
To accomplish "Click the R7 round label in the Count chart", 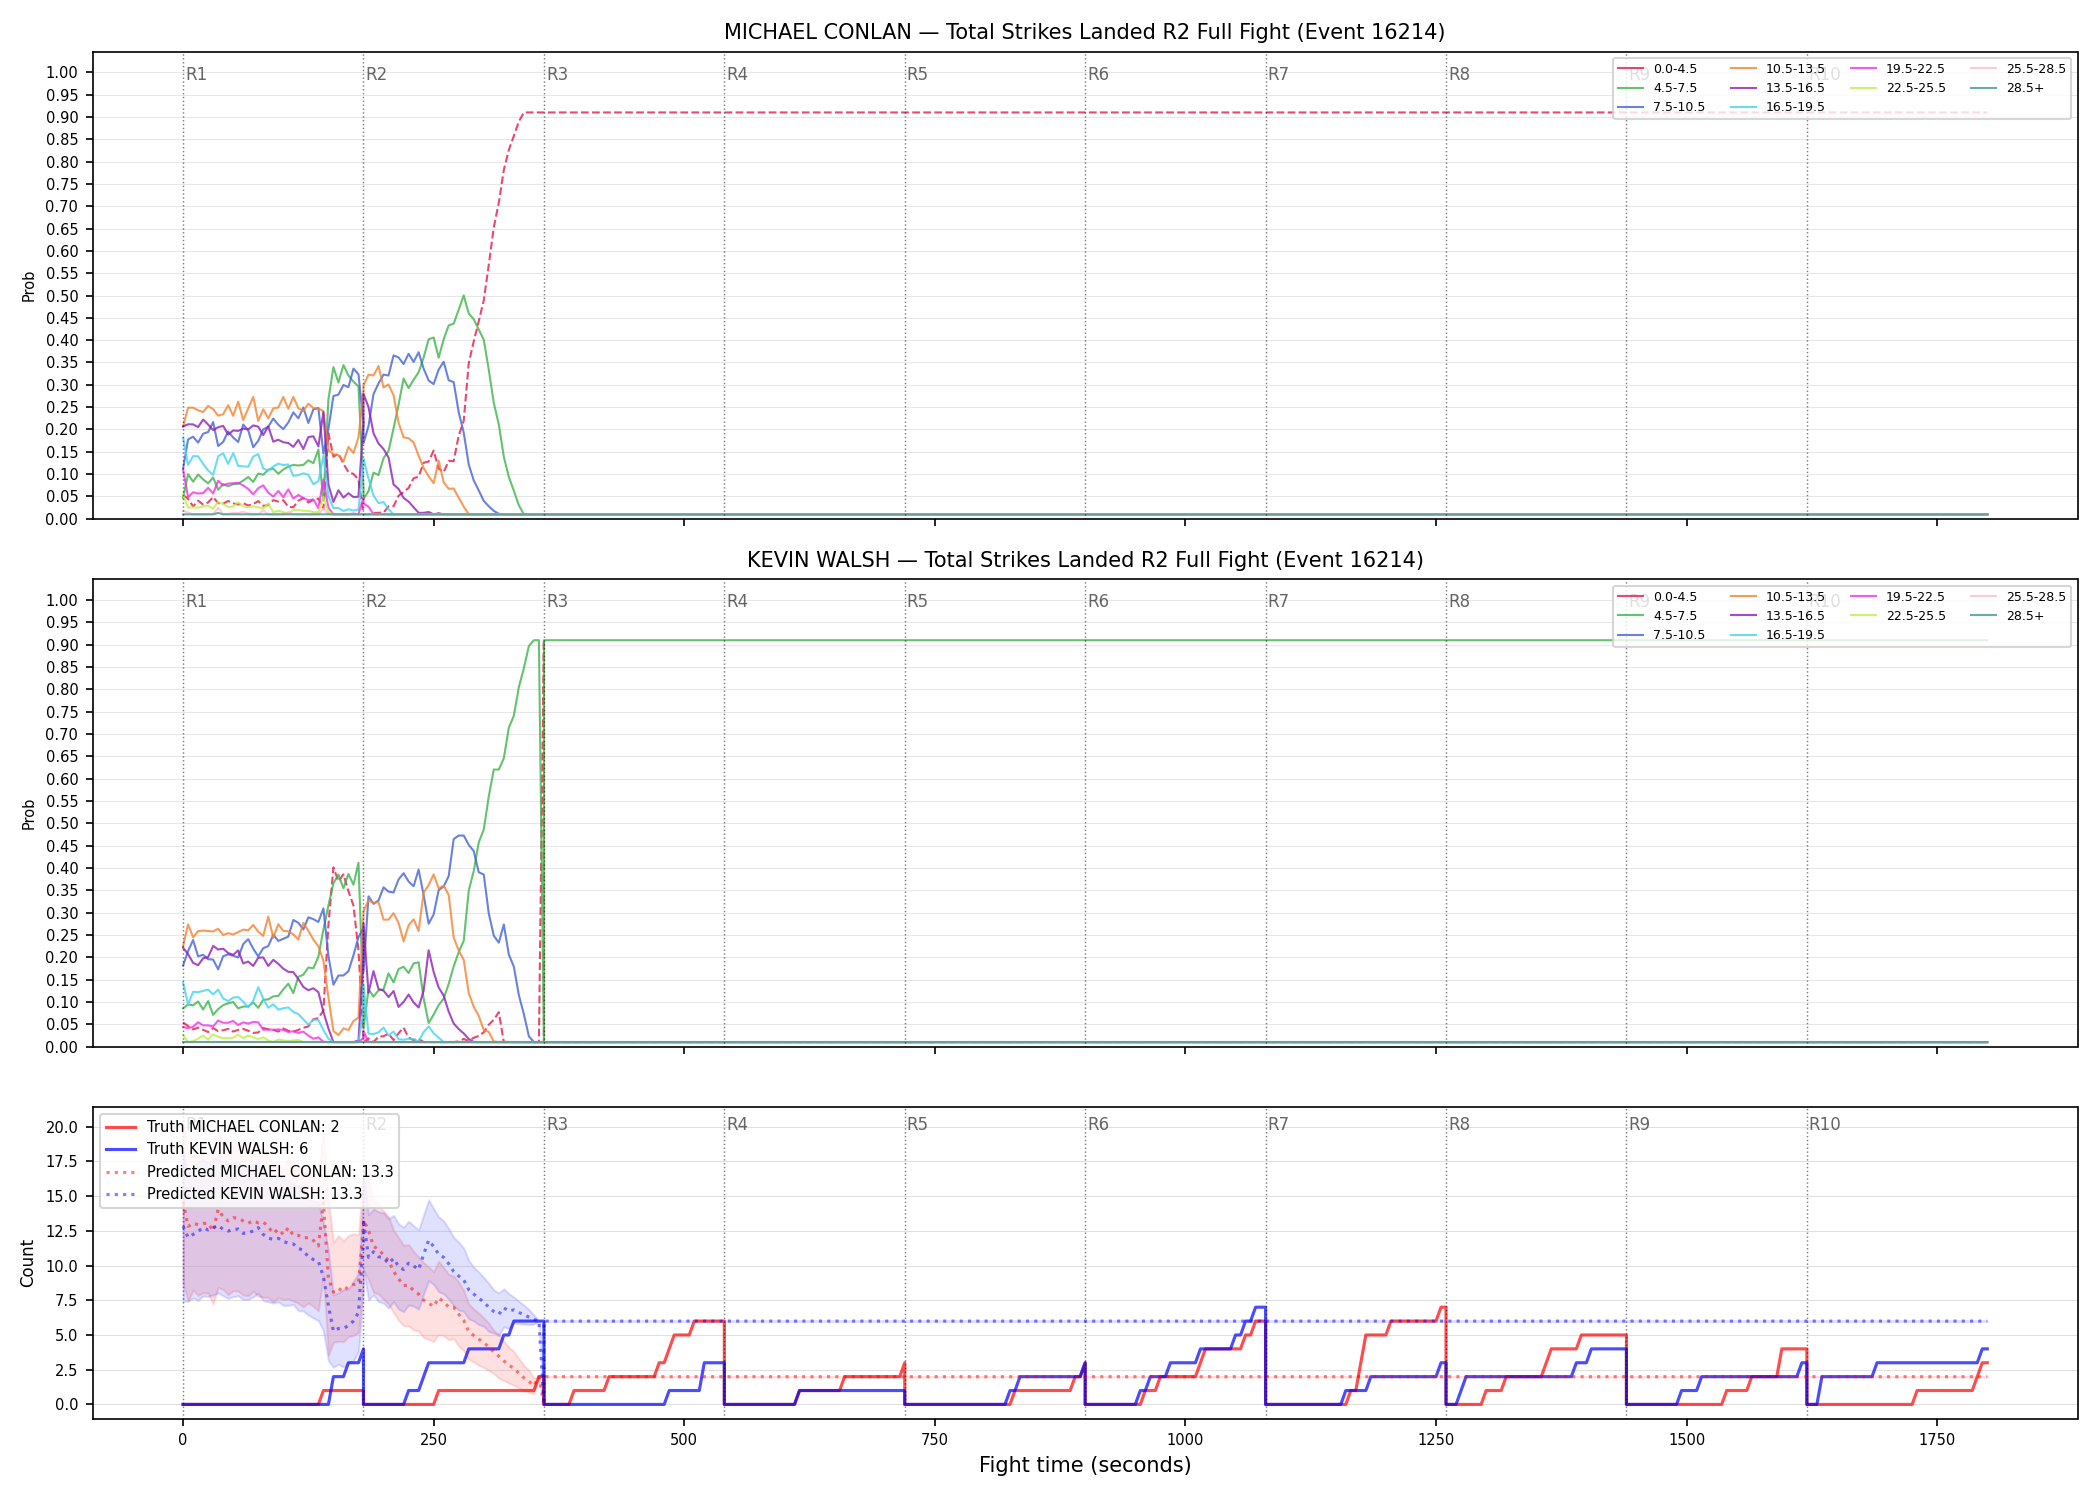I will coord(1278,1124).
